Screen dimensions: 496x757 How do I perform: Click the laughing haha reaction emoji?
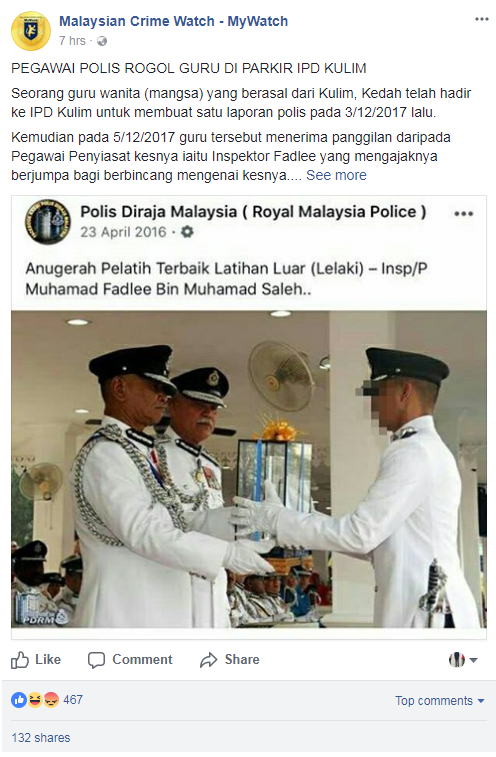pos(35,700)
